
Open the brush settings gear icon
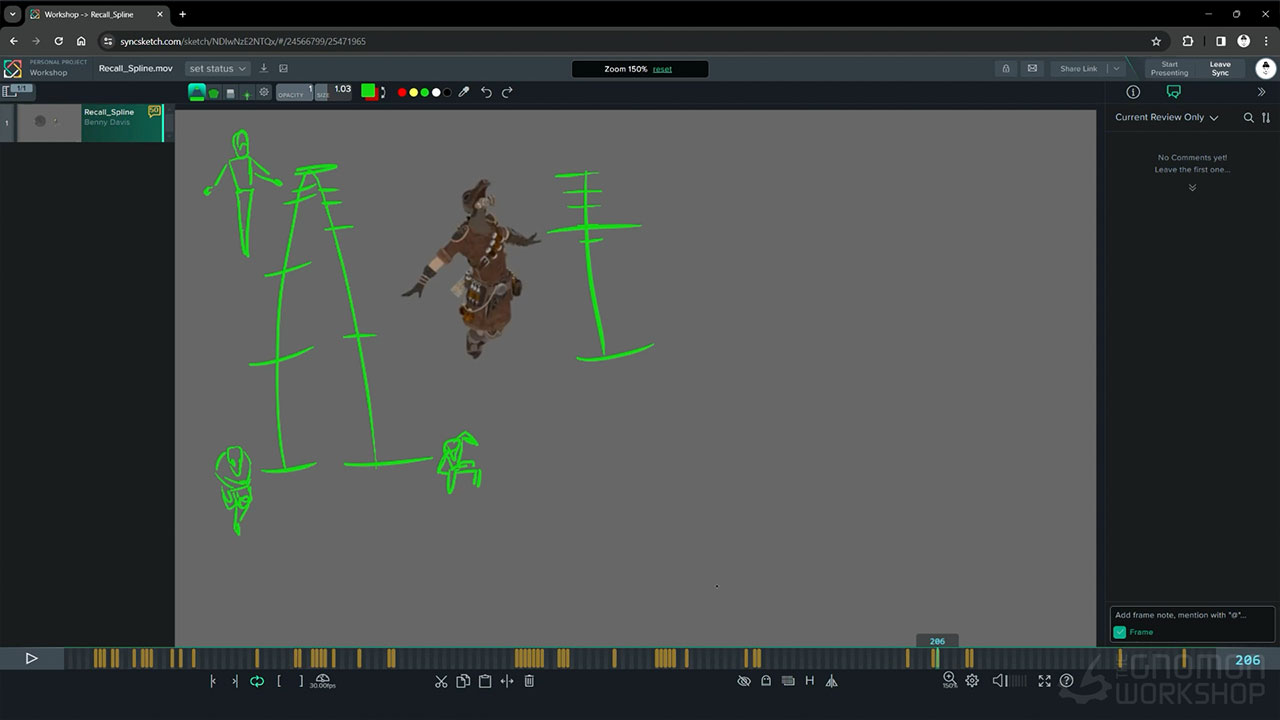264,92
